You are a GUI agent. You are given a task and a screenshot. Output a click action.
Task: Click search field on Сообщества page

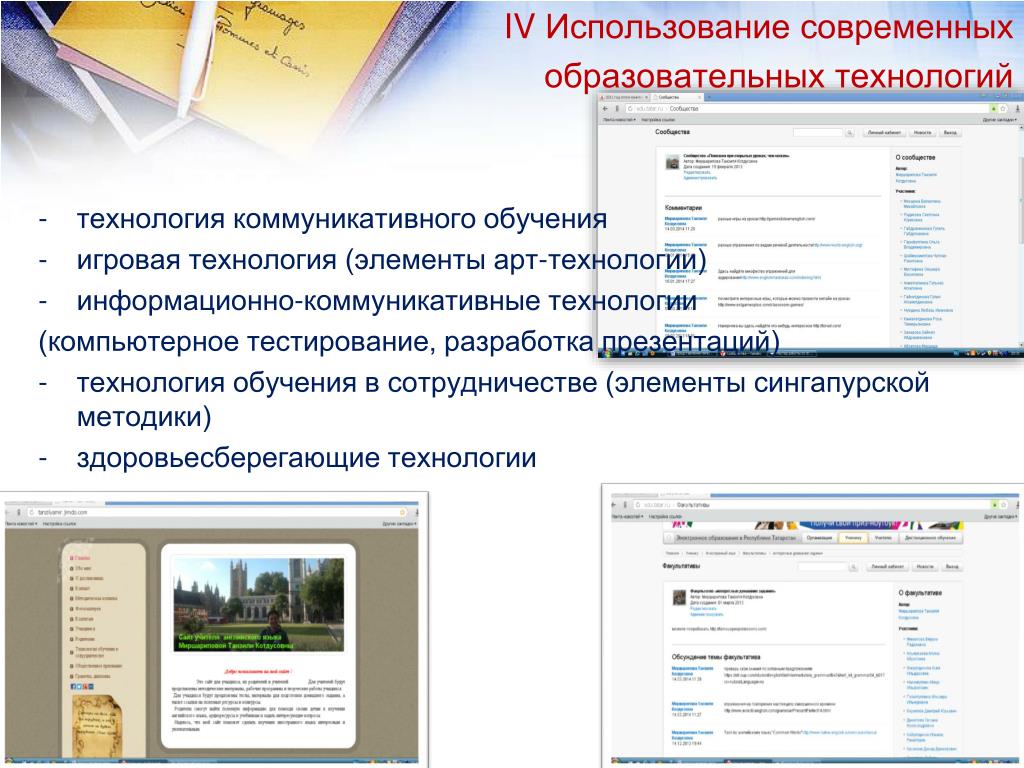(818, 133)
